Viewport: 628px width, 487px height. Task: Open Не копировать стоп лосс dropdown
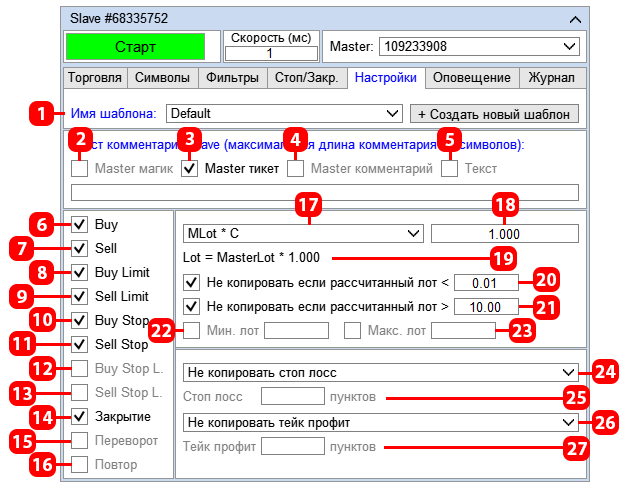[380, 373]
